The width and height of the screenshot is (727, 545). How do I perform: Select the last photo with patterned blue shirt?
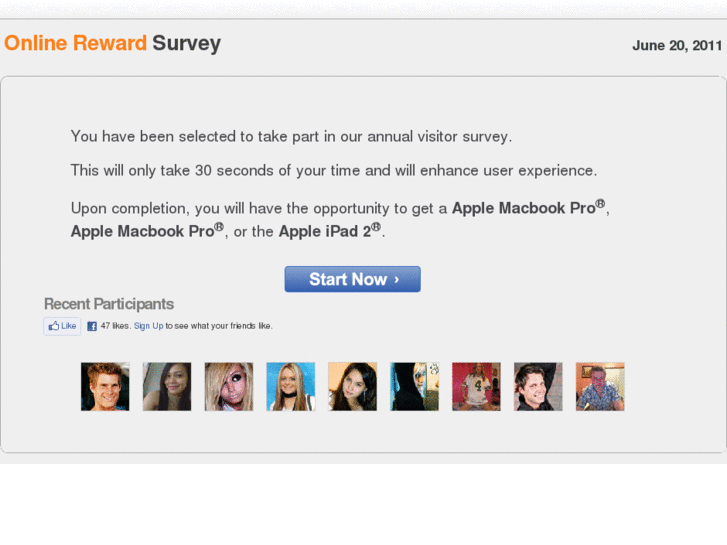(x=600, y=387)
